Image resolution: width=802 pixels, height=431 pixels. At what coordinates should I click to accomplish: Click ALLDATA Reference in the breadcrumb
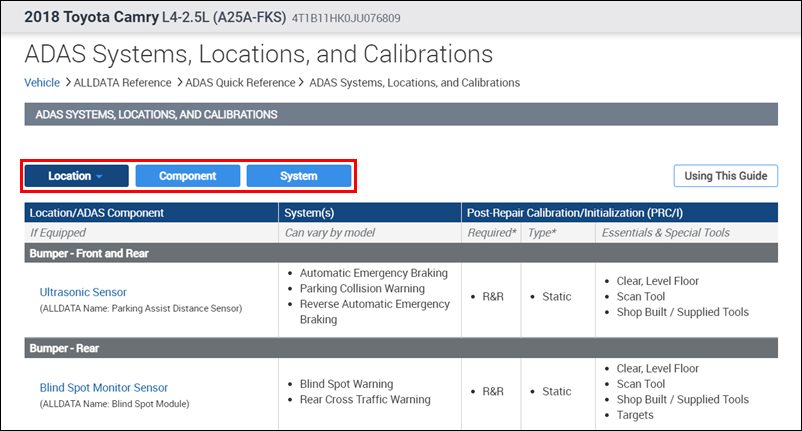tap(122, 83)
